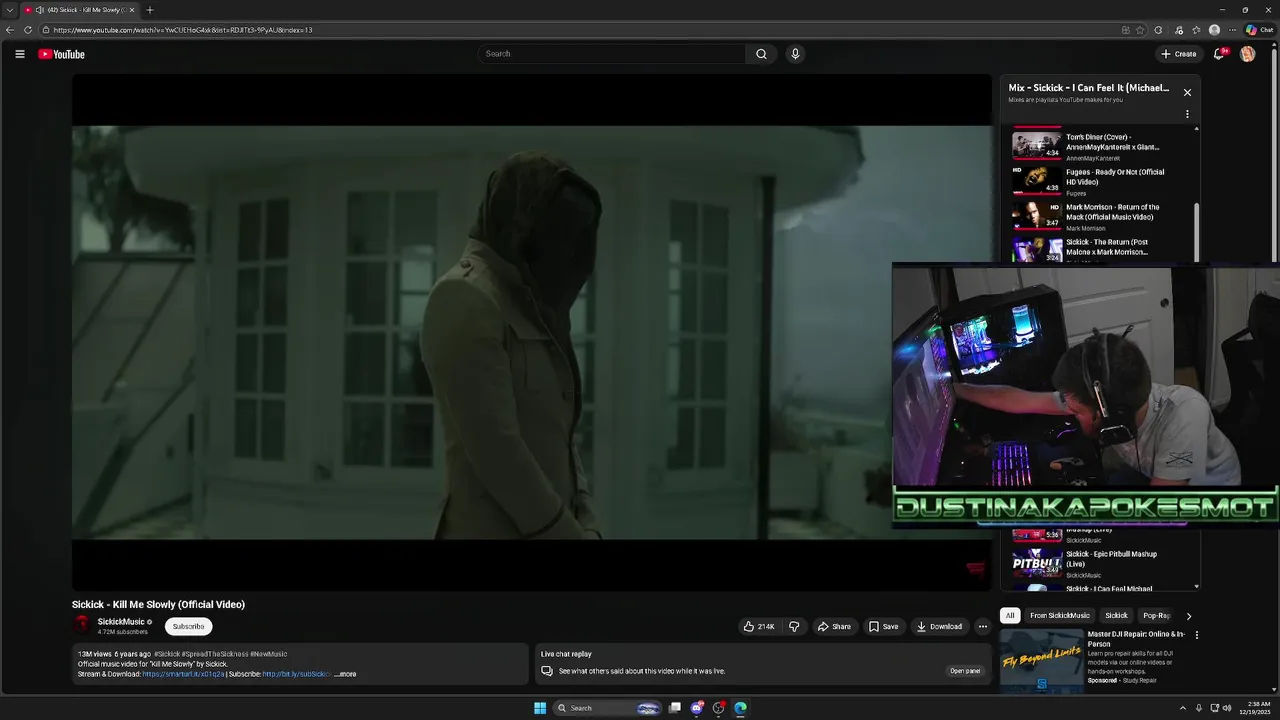1280x720 pixels.
Task: Close the Mix playlist panel
Action: [1187, 92]
